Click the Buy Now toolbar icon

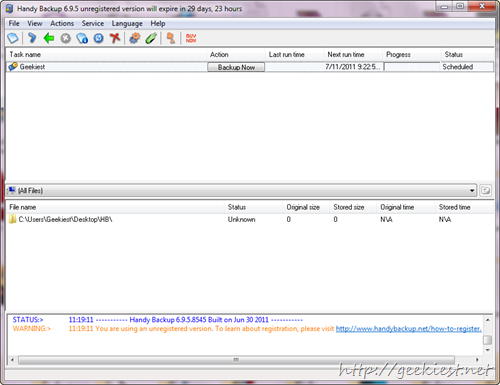pos(191,38)
